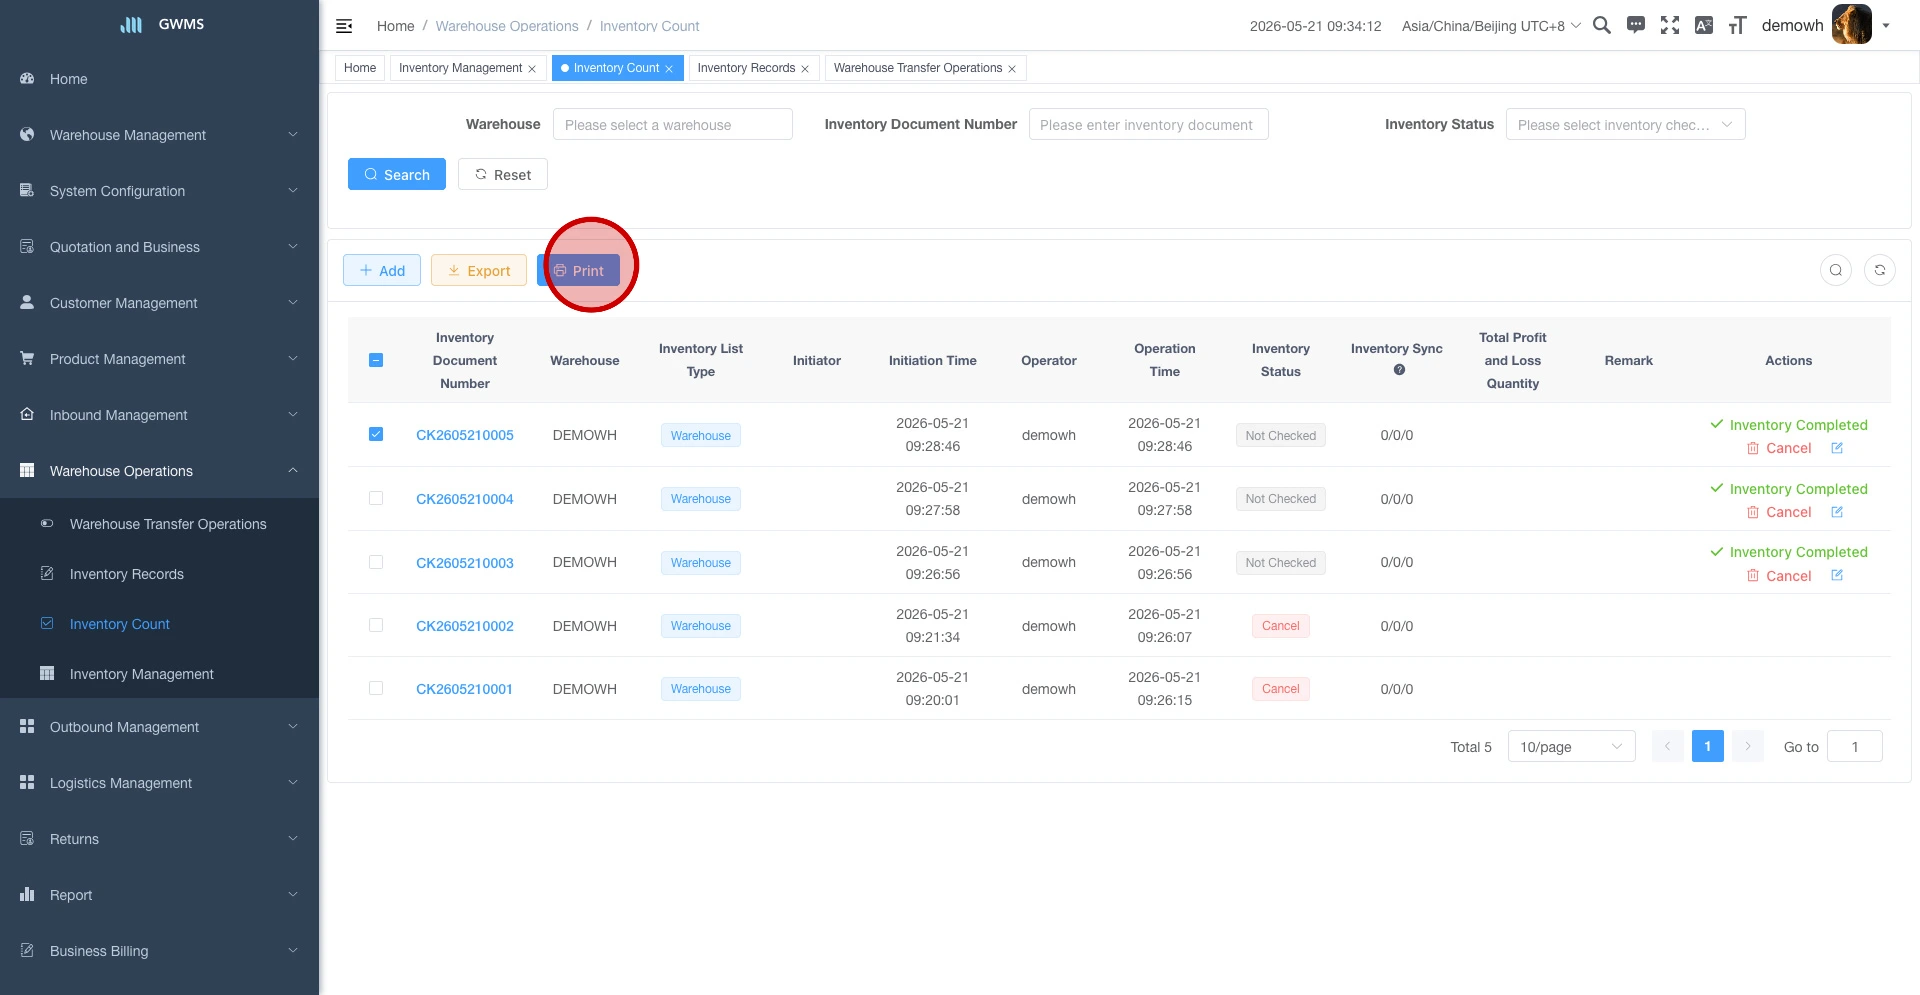Viewport: 1920px width, 995px height.
Task: Click the Inventory Document Number input
Action: [x=1148, y=125]
